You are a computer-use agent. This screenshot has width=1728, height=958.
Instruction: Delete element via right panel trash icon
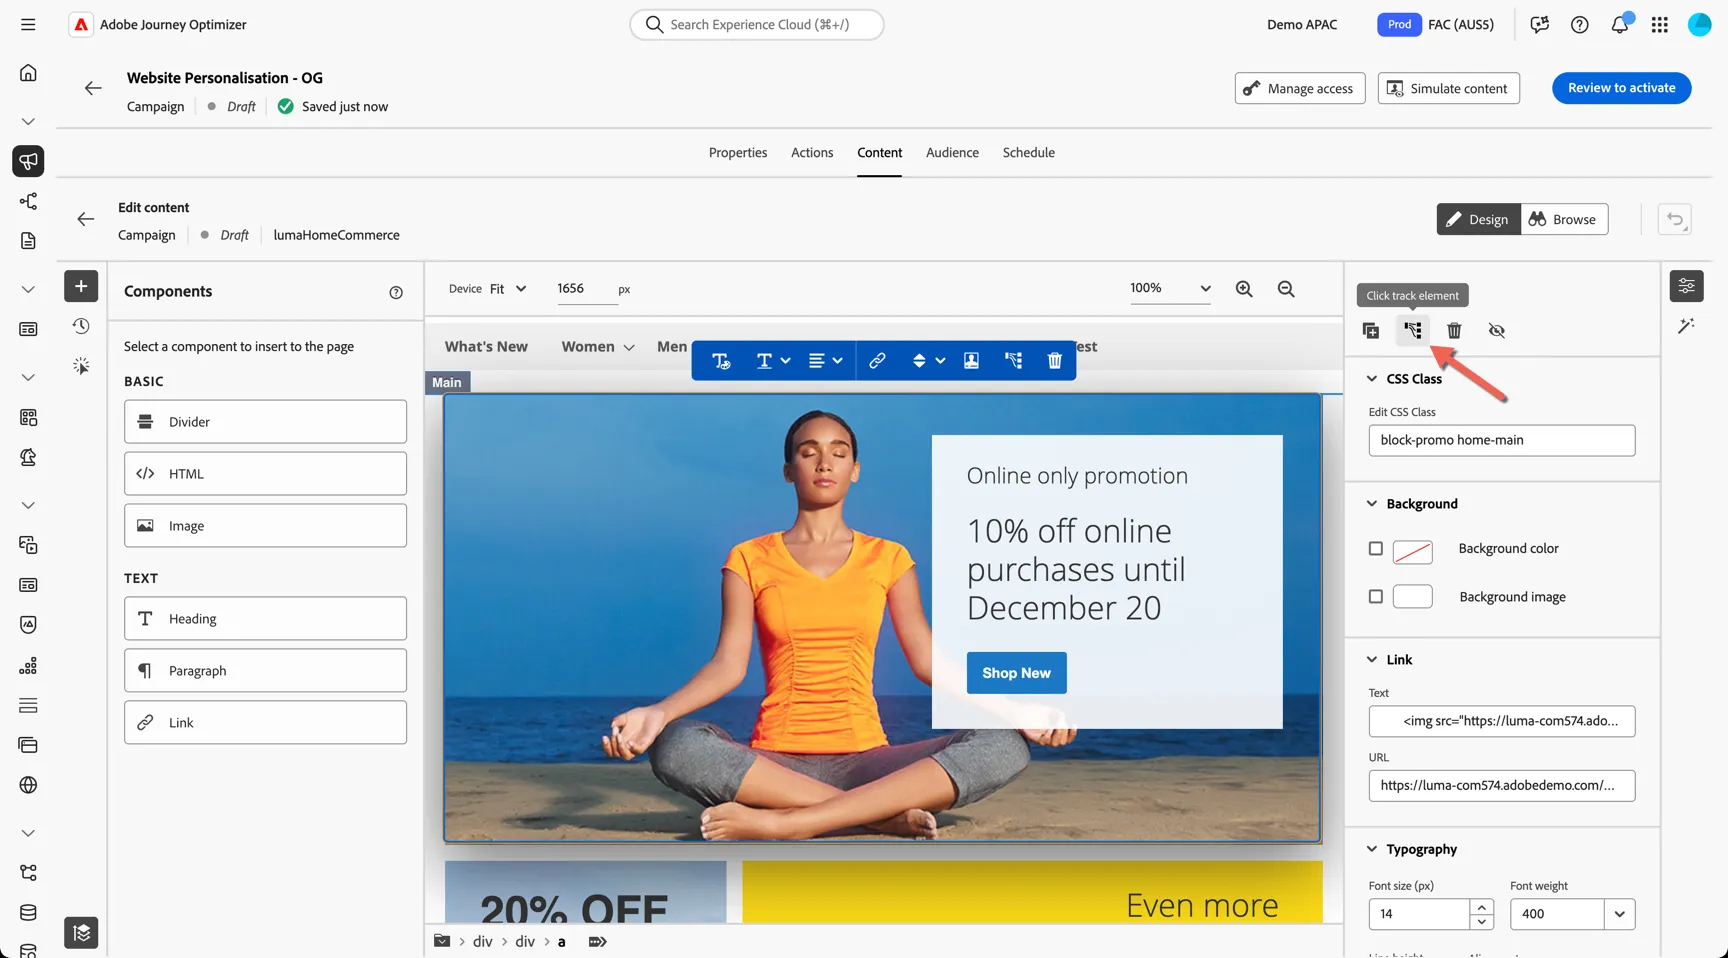1454,330
